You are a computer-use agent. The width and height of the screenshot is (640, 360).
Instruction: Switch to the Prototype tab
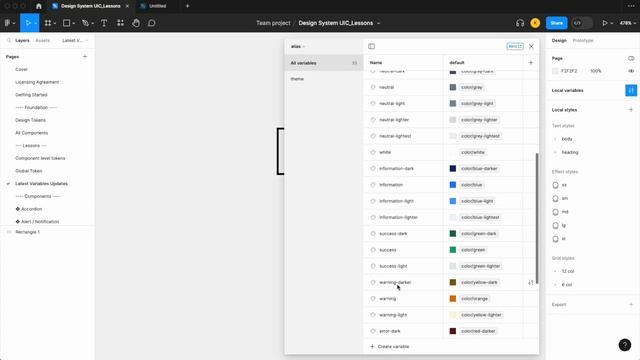(x=582, y=40)
